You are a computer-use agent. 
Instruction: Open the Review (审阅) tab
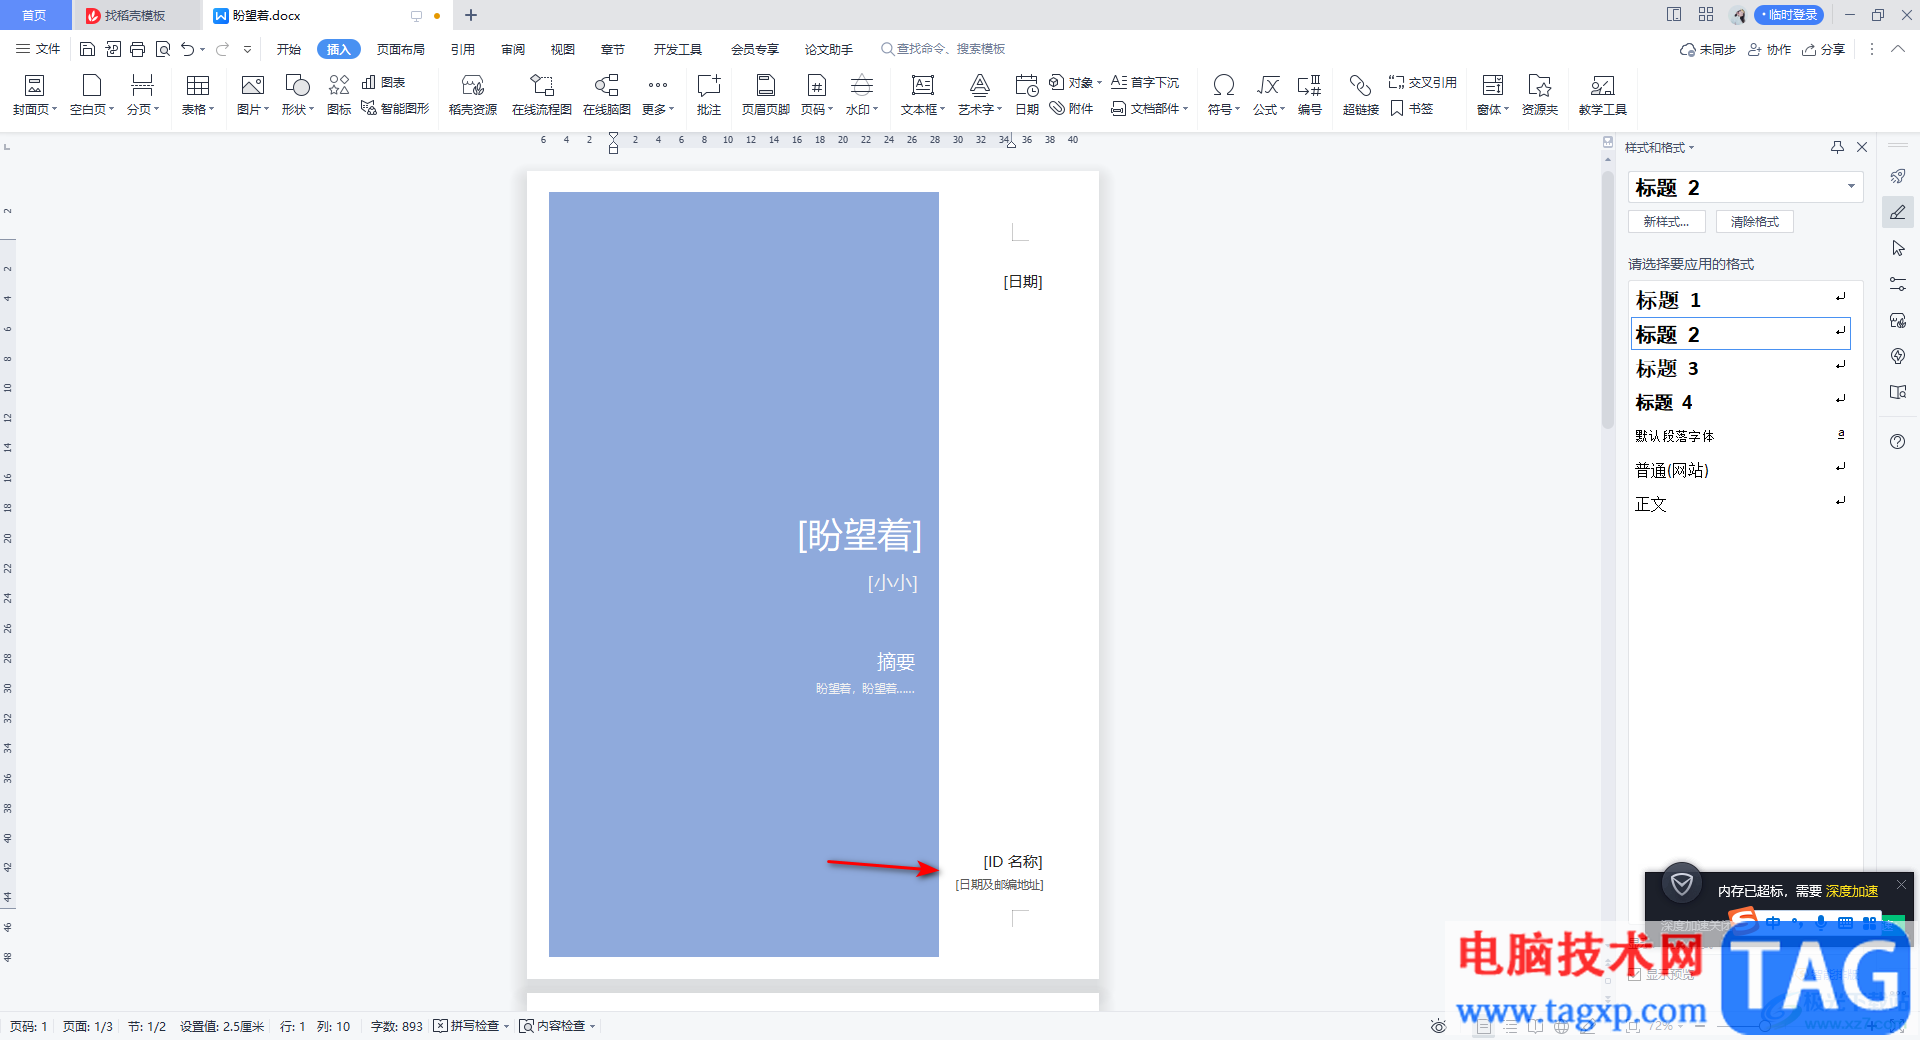pyautogui.click(x=513, y=49)
